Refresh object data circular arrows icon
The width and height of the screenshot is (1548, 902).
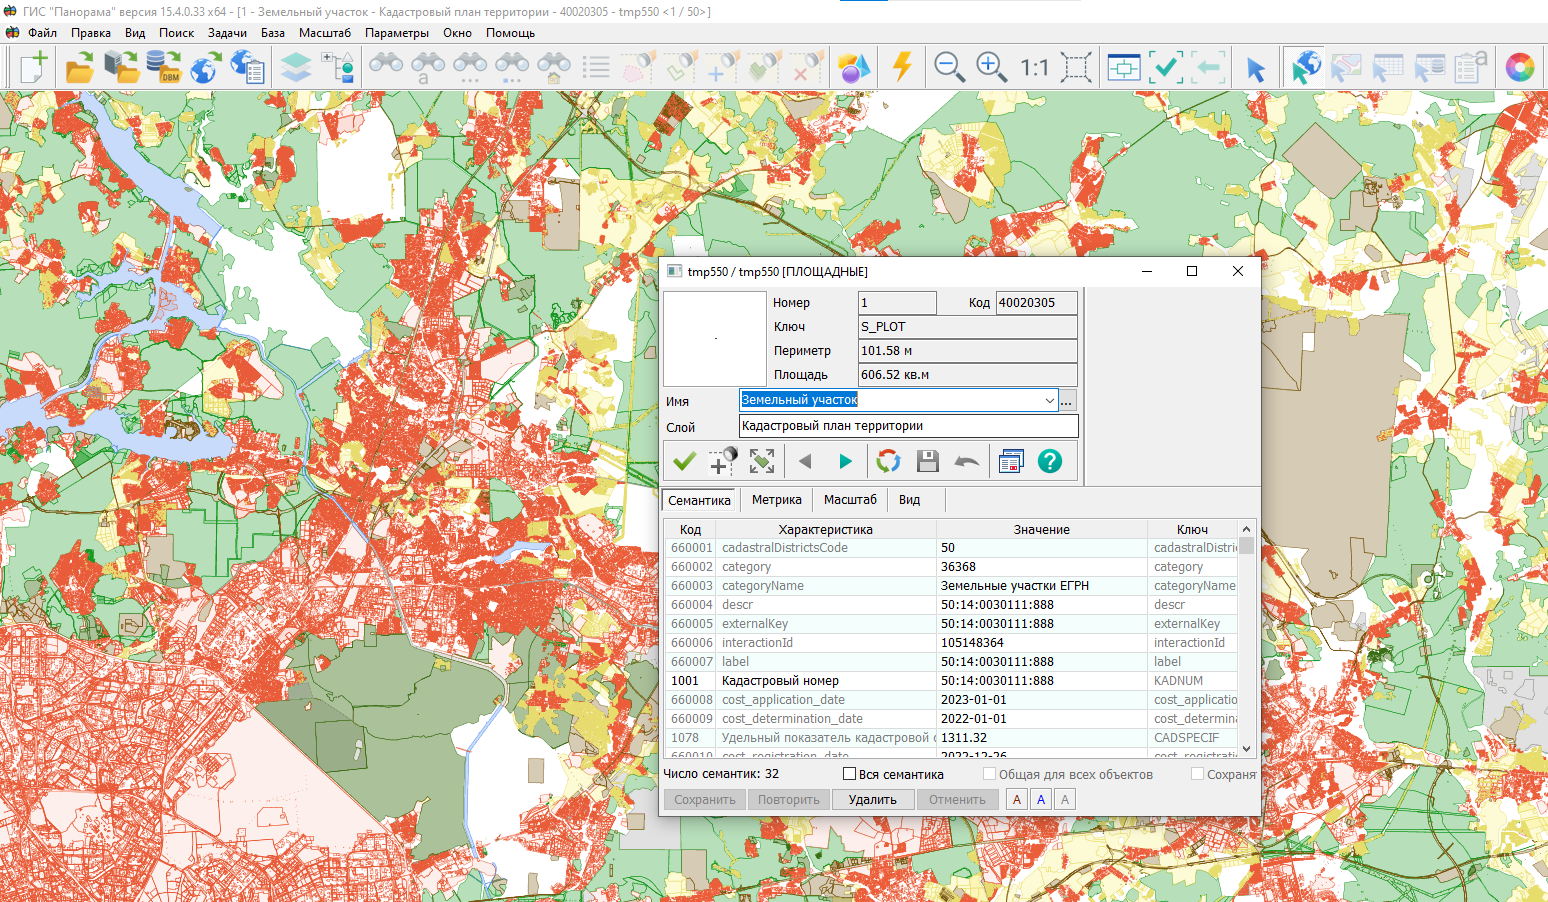coord(888,461)
